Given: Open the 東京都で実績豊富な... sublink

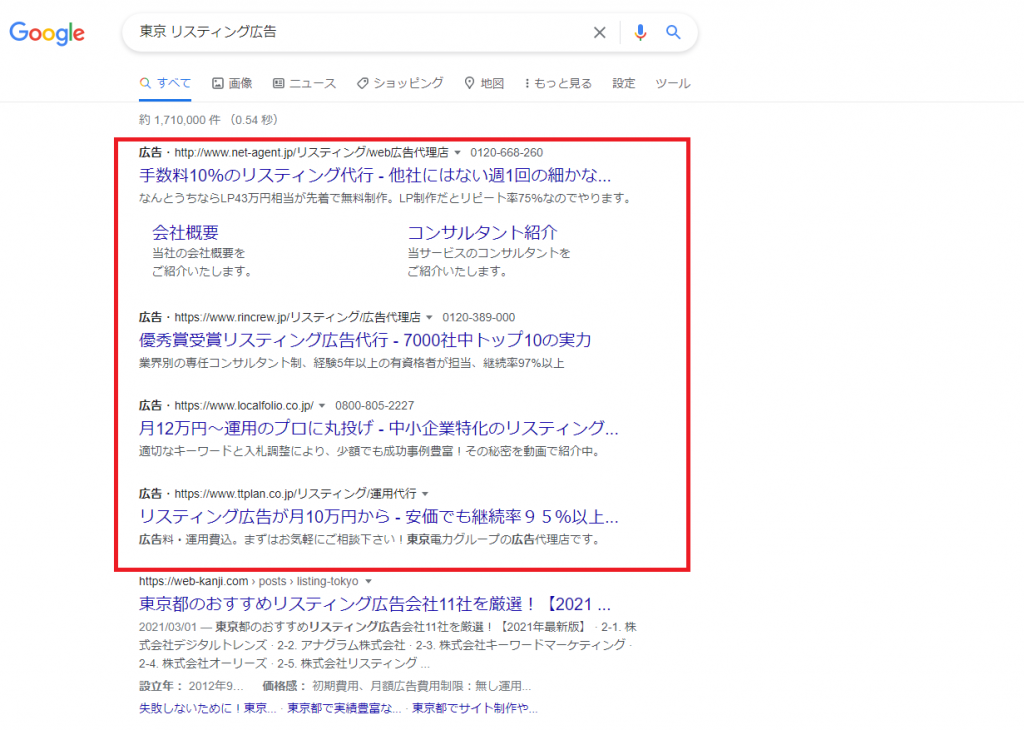Looking at the screenshot, I should (x=344, y=708).
